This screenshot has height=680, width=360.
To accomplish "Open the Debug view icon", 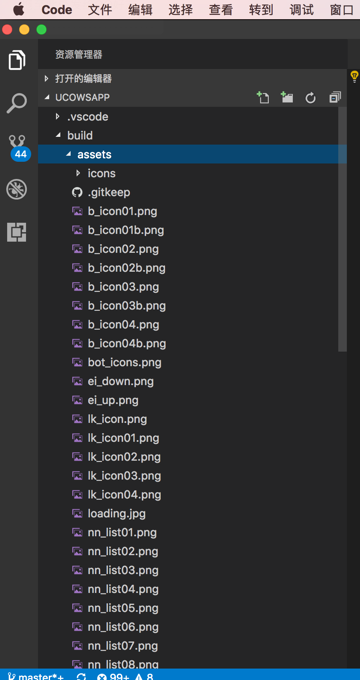I will (17, 190).
